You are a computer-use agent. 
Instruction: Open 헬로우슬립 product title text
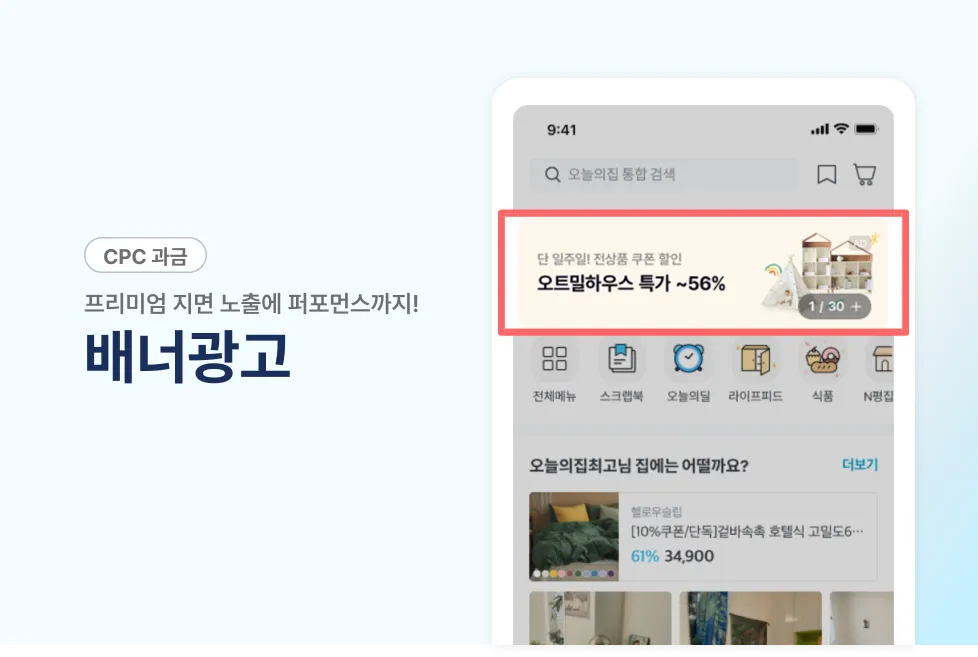[747, 531]
